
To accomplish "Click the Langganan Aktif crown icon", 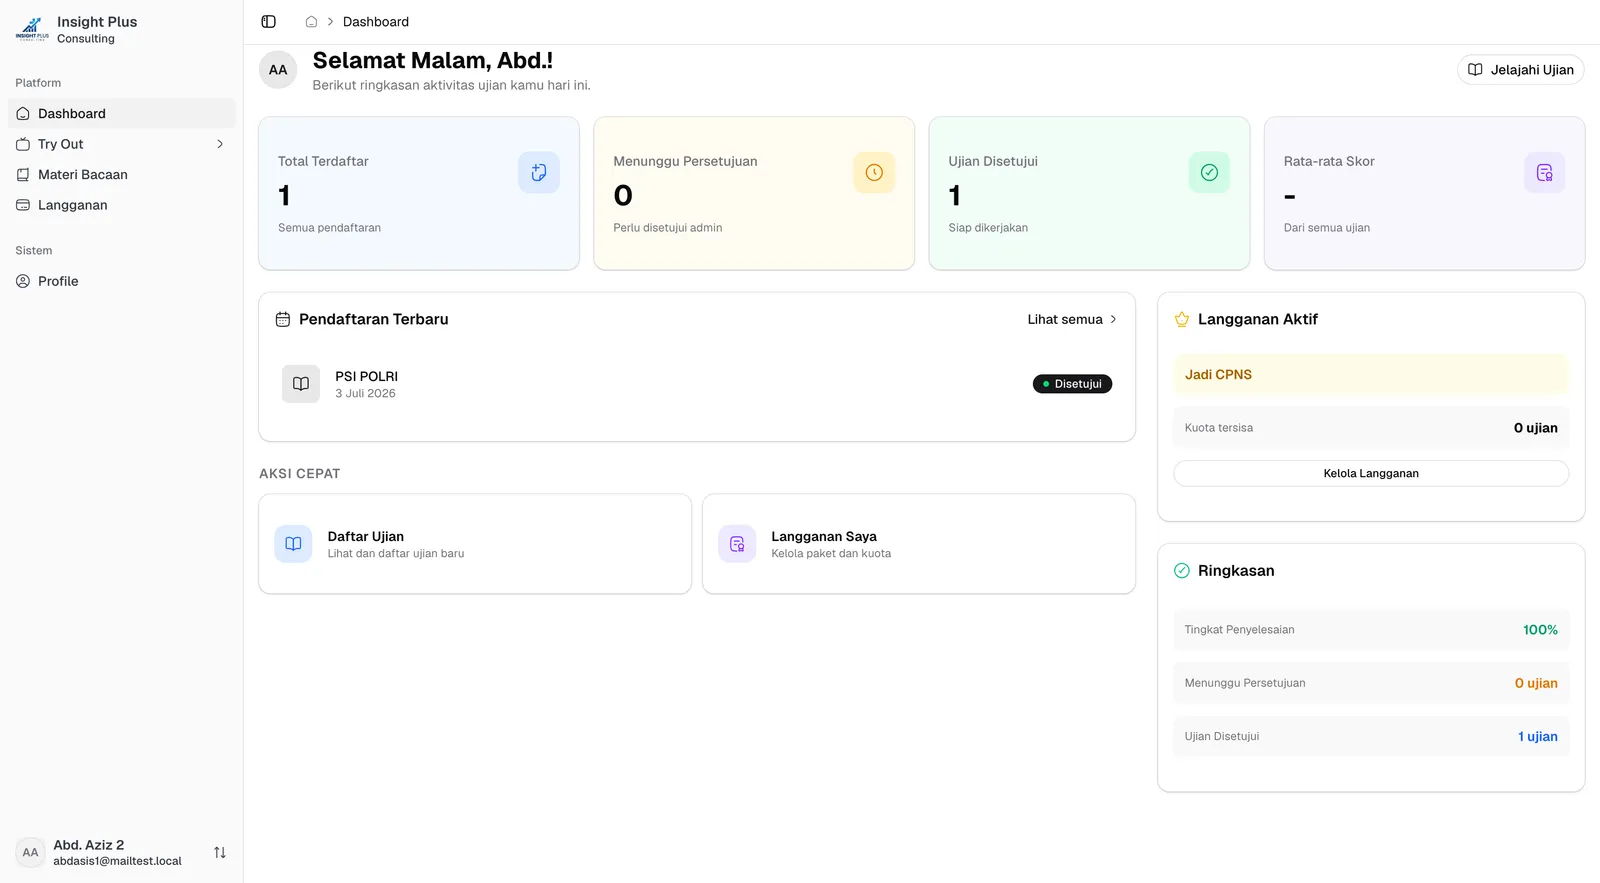I will 1182,319.
